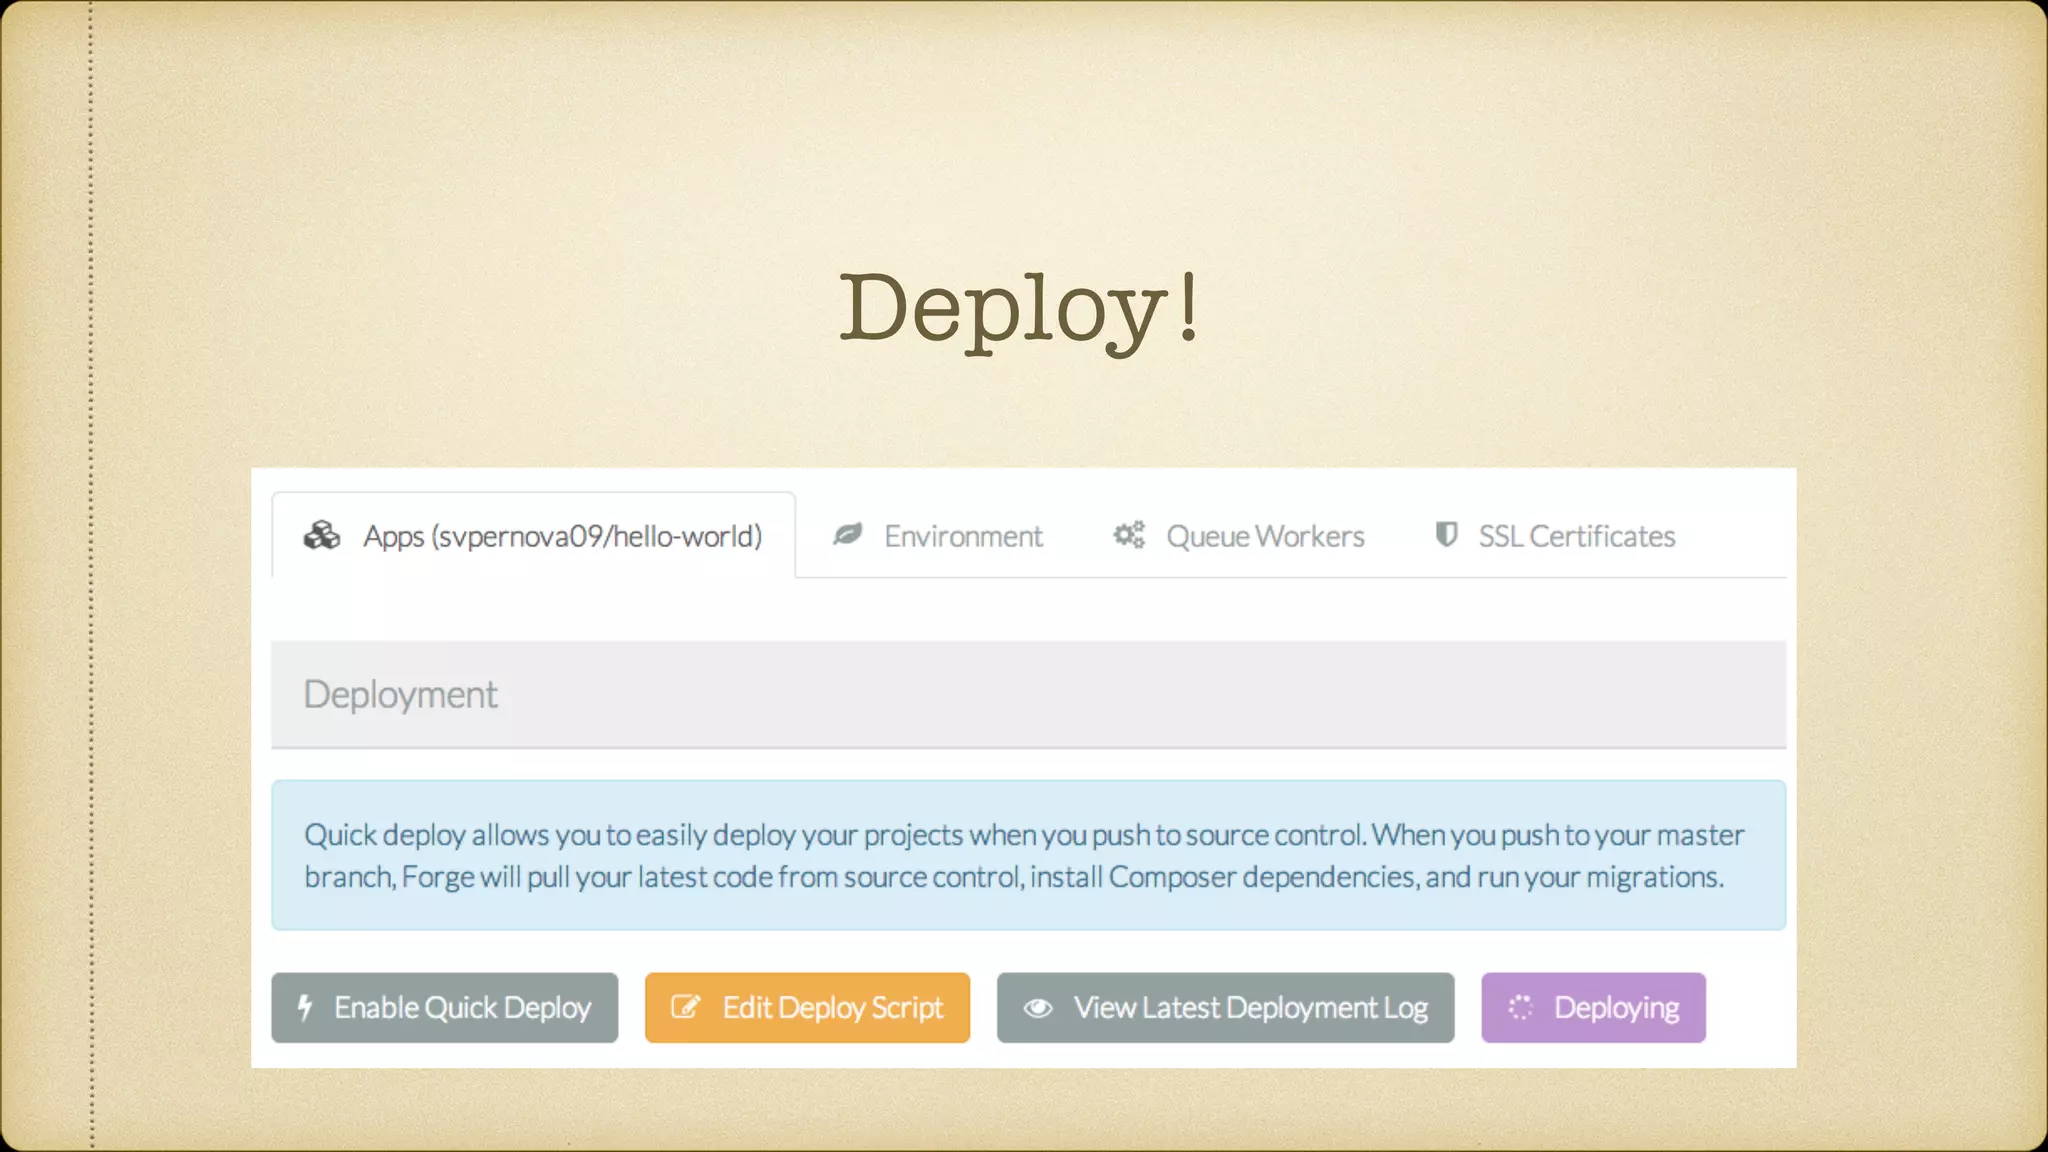Go to the SSL Certificates tab

(x=1555, y=536)
